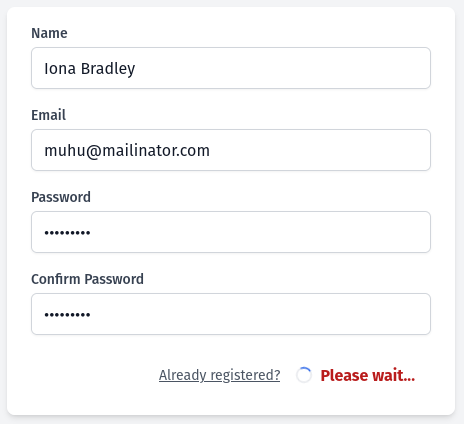The width and height of the screenshot is (464, 424).
Task: Click the word registered? in the link
Action: point(245,375)
